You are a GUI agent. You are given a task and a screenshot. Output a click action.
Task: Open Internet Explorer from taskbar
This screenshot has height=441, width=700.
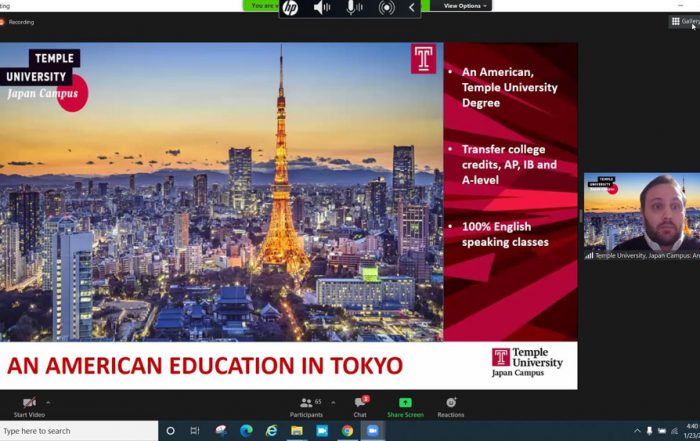click(x=271, y=431)
